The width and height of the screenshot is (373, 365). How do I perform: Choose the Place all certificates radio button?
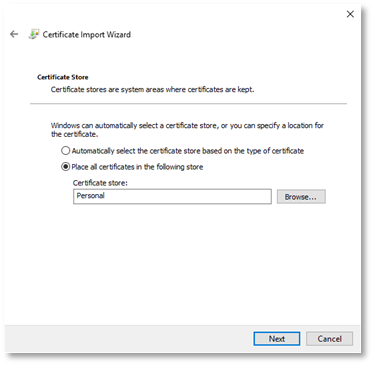click(66, 167)
